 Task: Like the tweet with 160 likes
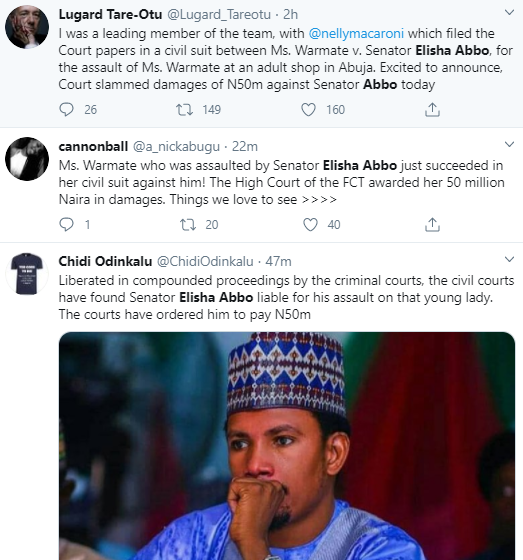pyautogui.click(x=308, y=110)
